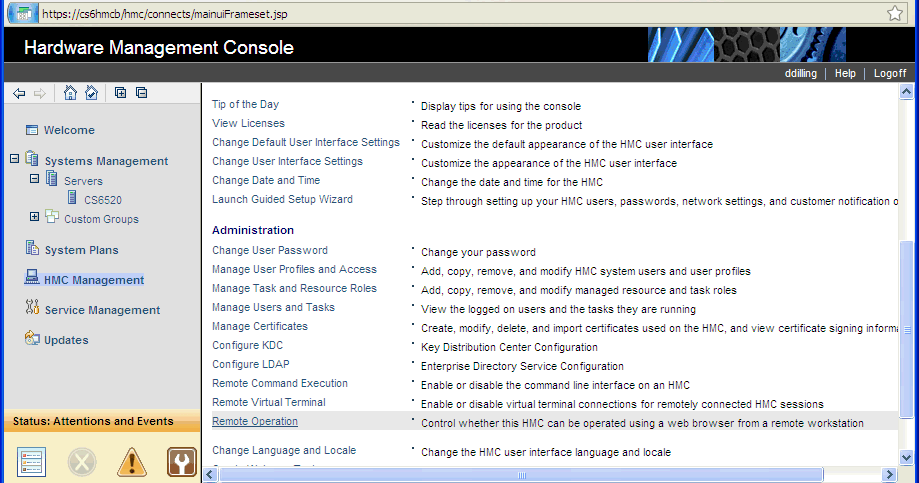Open Remote Command Execution link
The width and height of the screenshot is (919, 483).
pos(280,383)
